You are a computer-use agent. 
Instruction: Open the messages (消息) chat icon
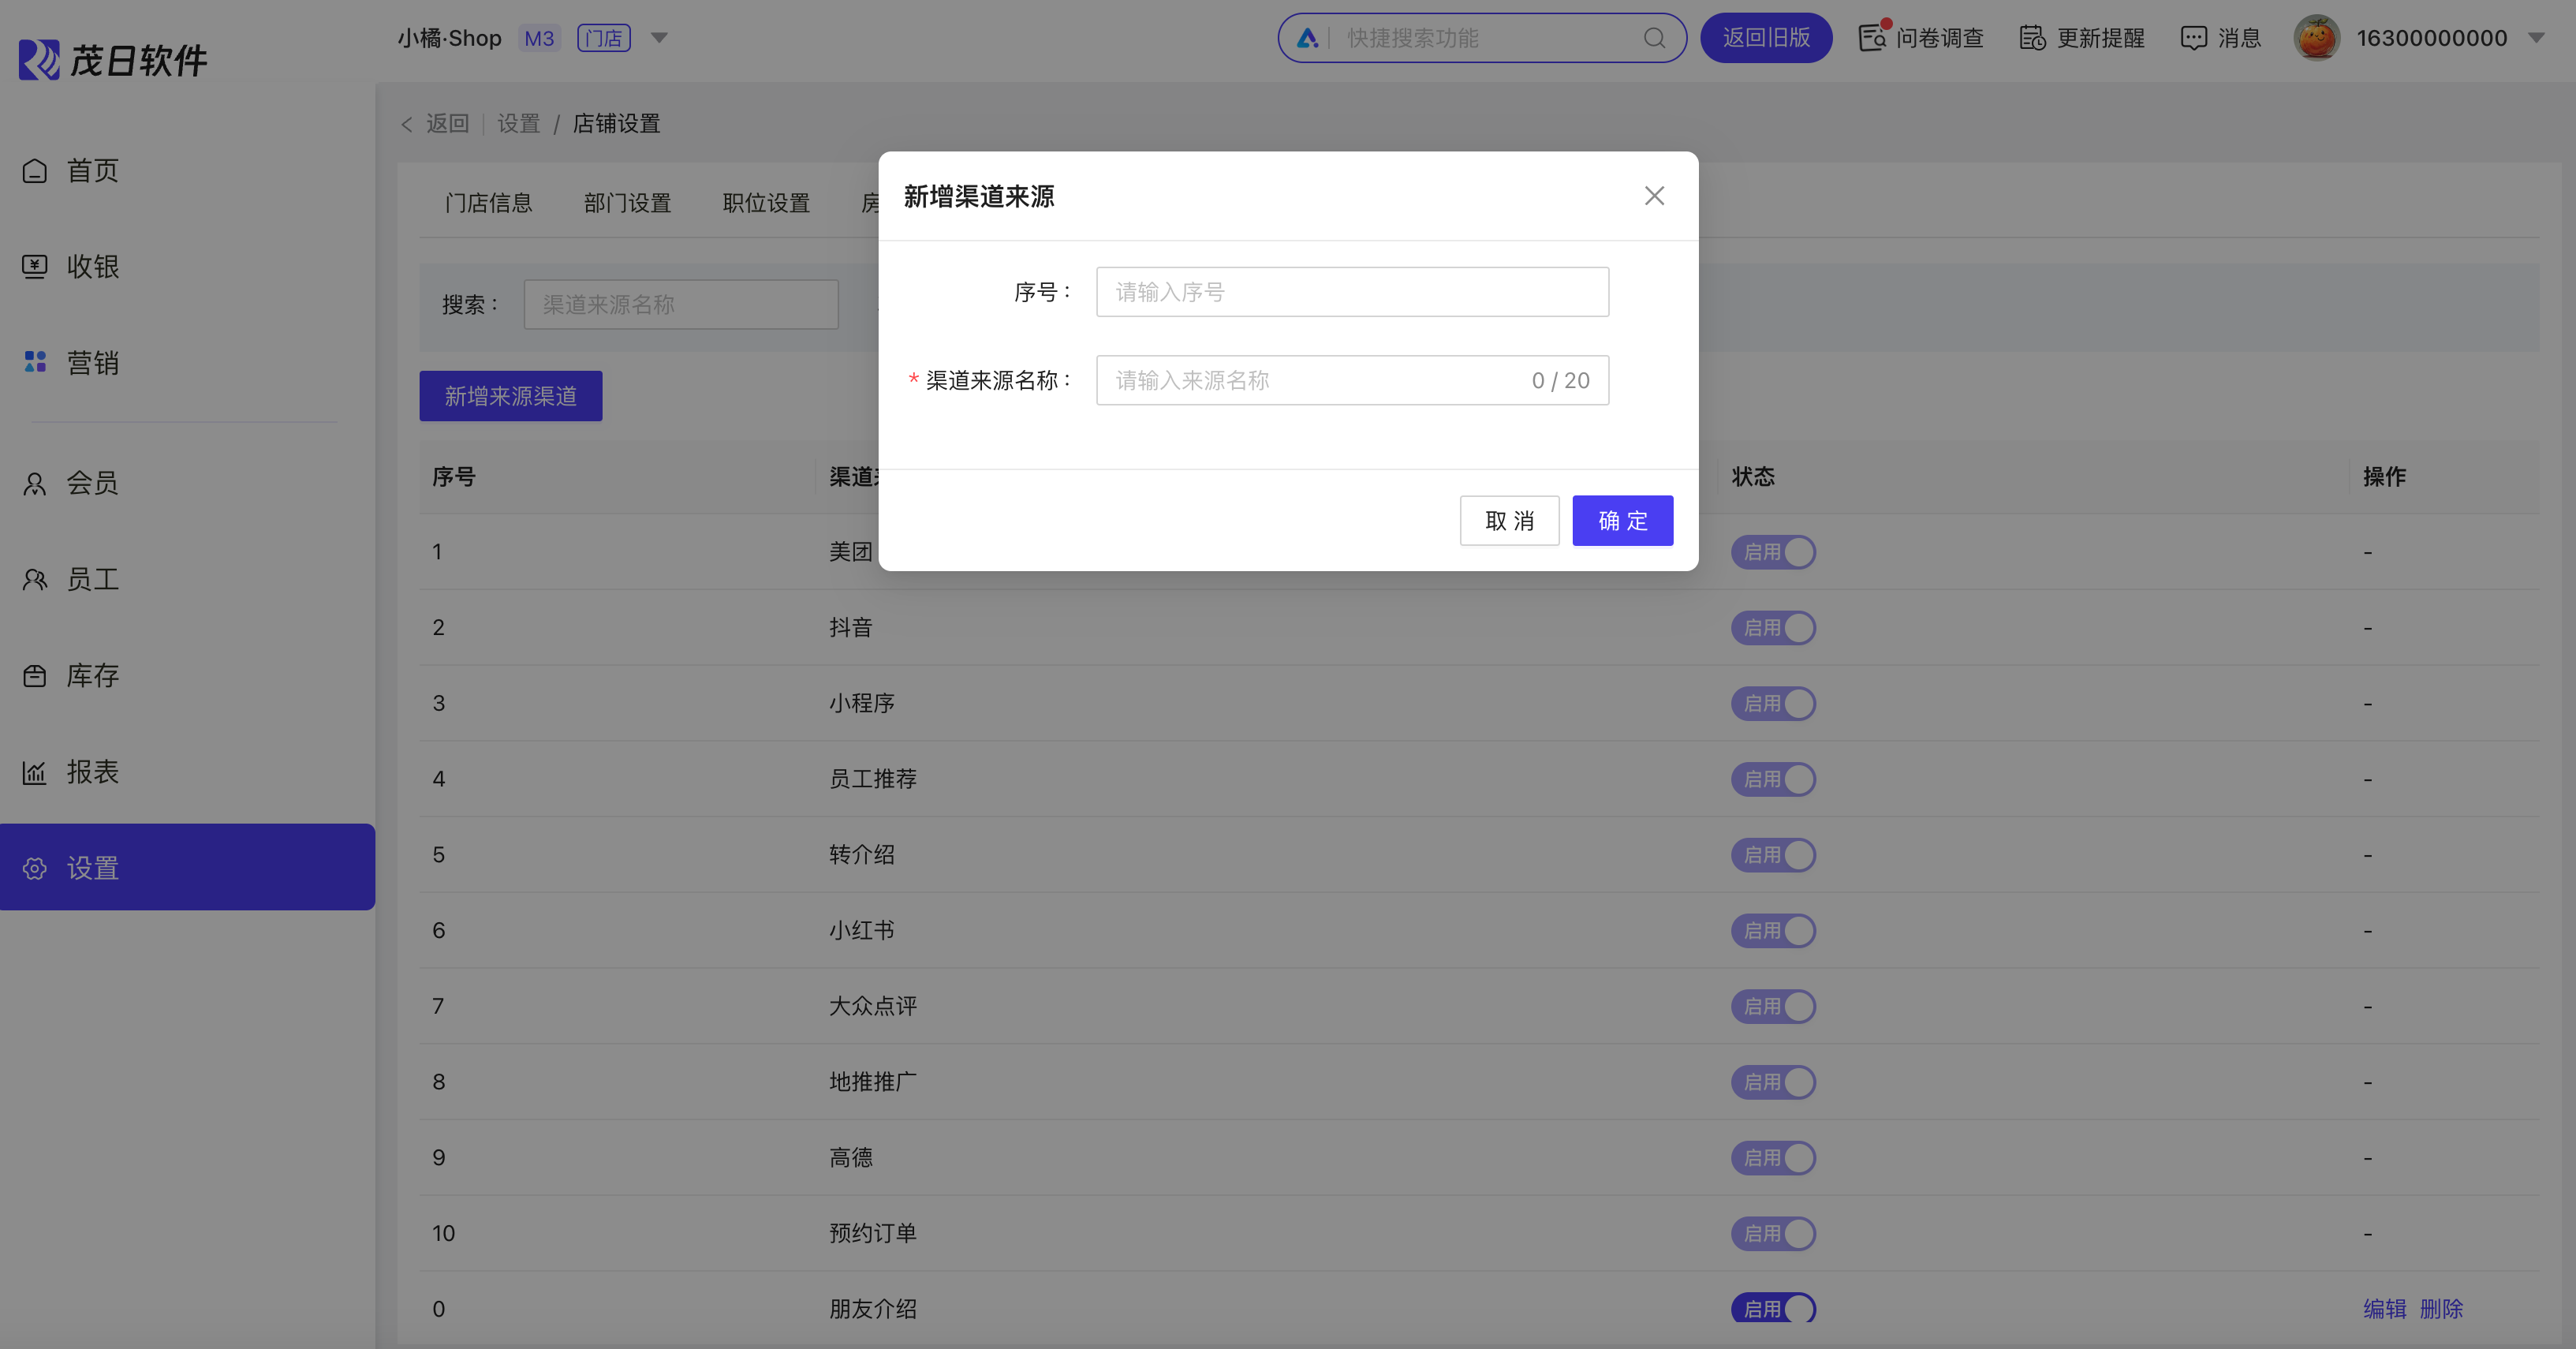pos(2193,38)
